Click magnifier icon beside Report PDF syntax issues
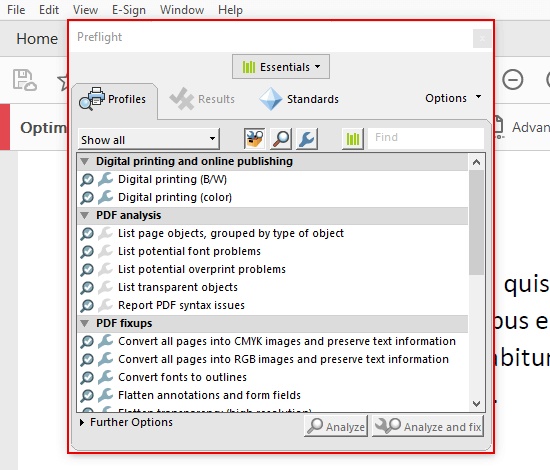The width and height of the screenshot is (550, 470). pyautogui.click(x=87, y=306)
